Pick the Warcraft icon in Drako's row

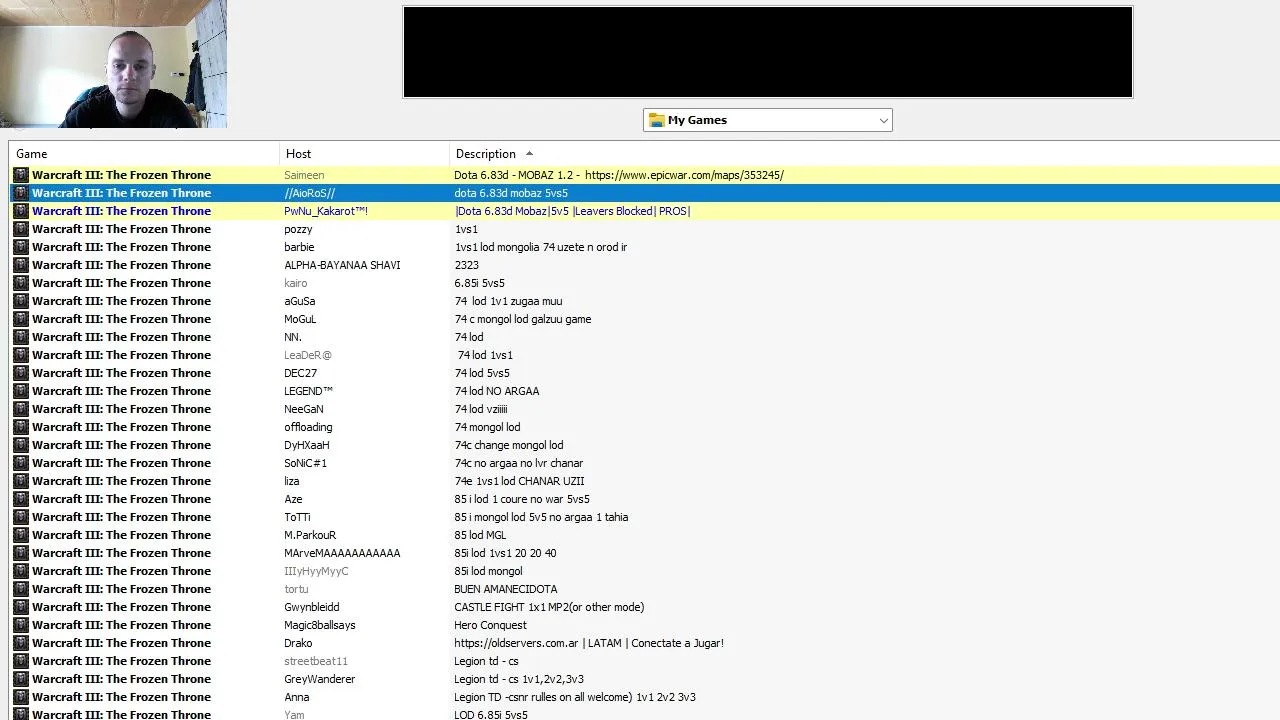21,643
